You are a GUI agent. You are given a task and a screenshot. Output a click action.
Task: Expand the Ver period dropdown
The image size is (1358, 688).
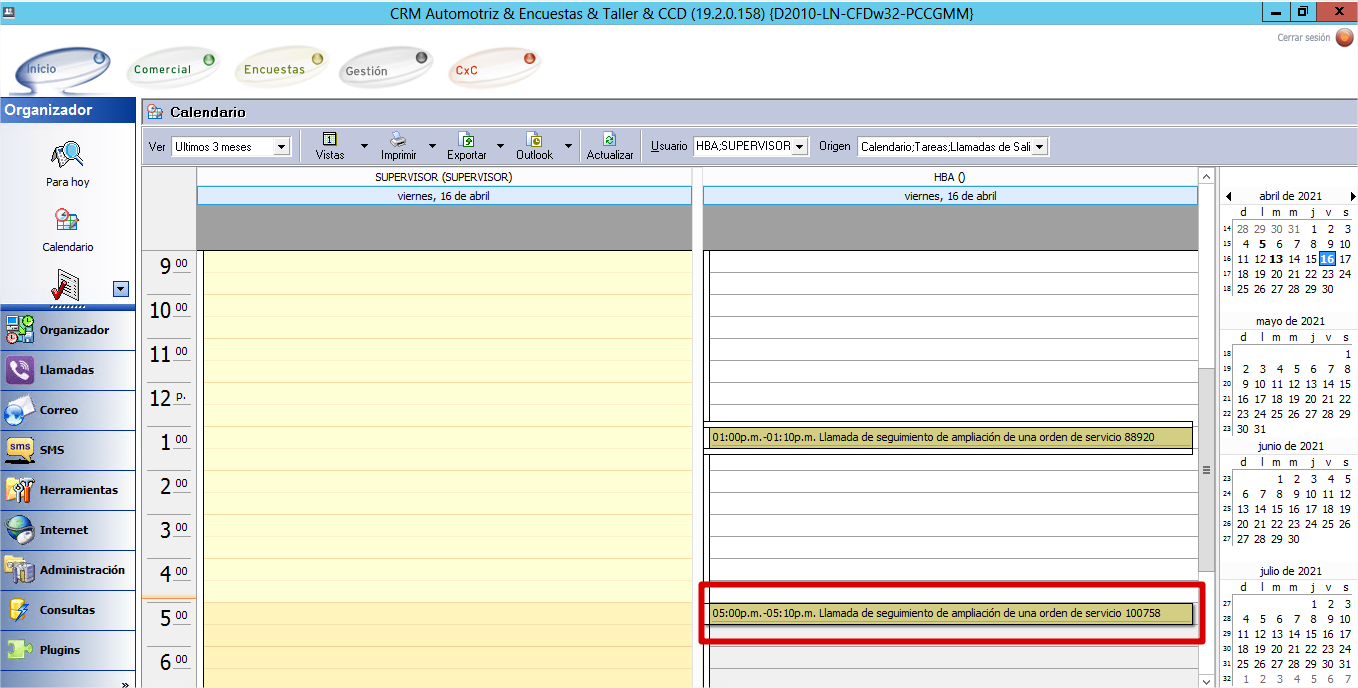click(x=281, y=147)
